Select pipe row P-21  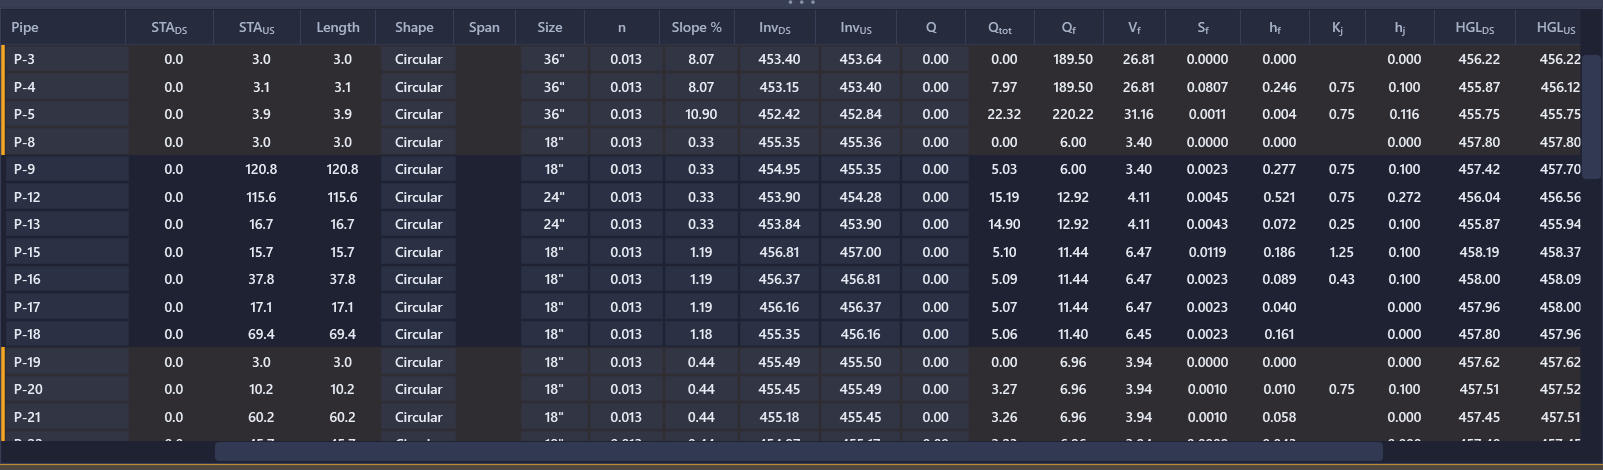pos(69,417)
